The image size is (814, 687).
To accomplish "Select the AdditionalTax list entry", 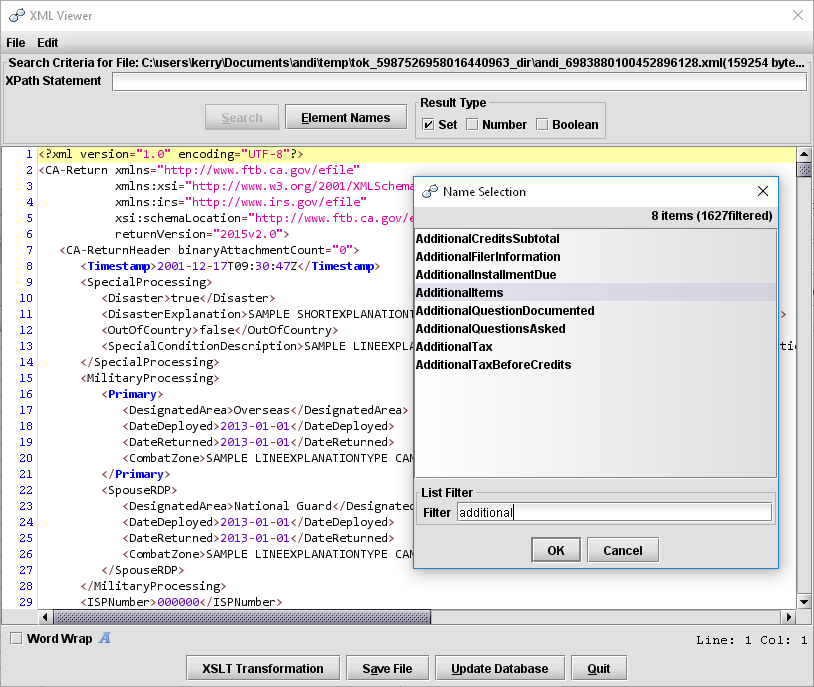I will click(x=595, y=346).
